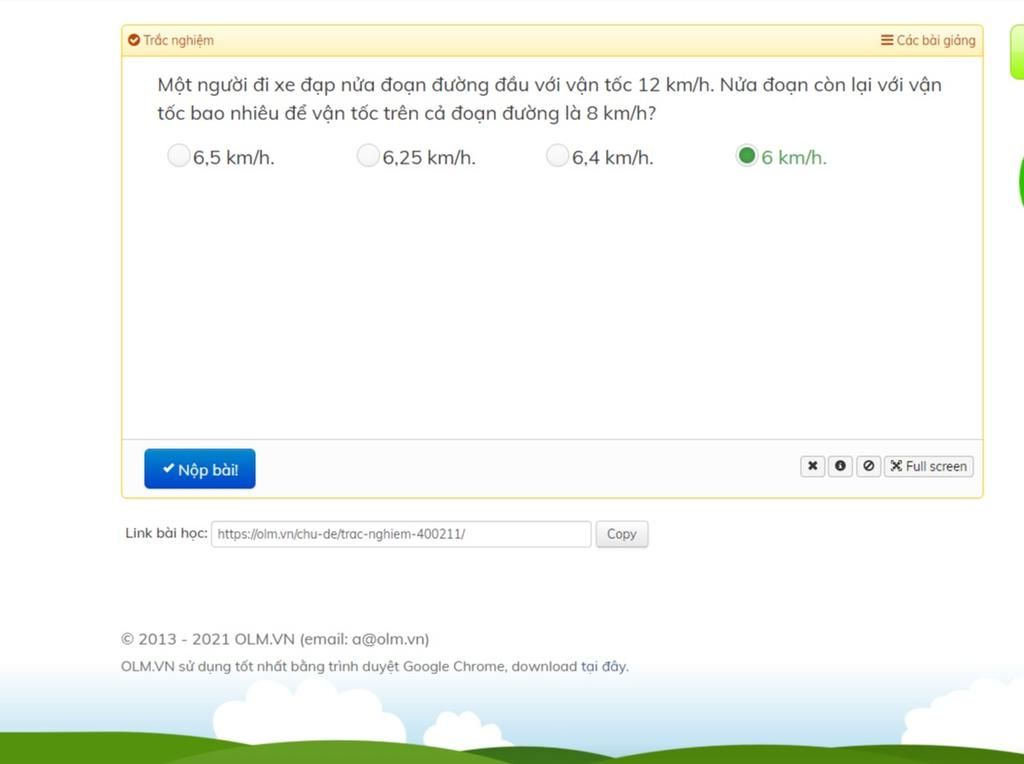Open the info icon button

840,466
